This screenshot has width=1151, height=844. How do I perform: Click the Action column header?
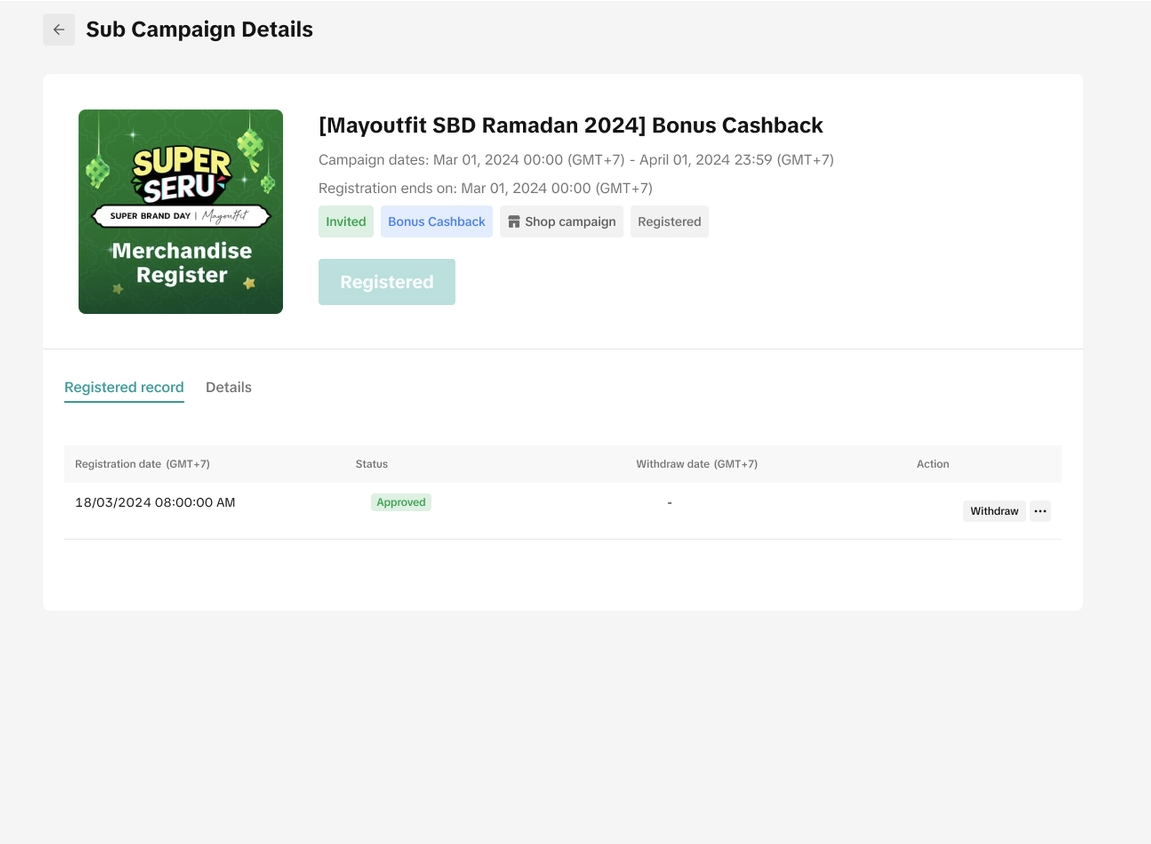(x=932, y=464)
